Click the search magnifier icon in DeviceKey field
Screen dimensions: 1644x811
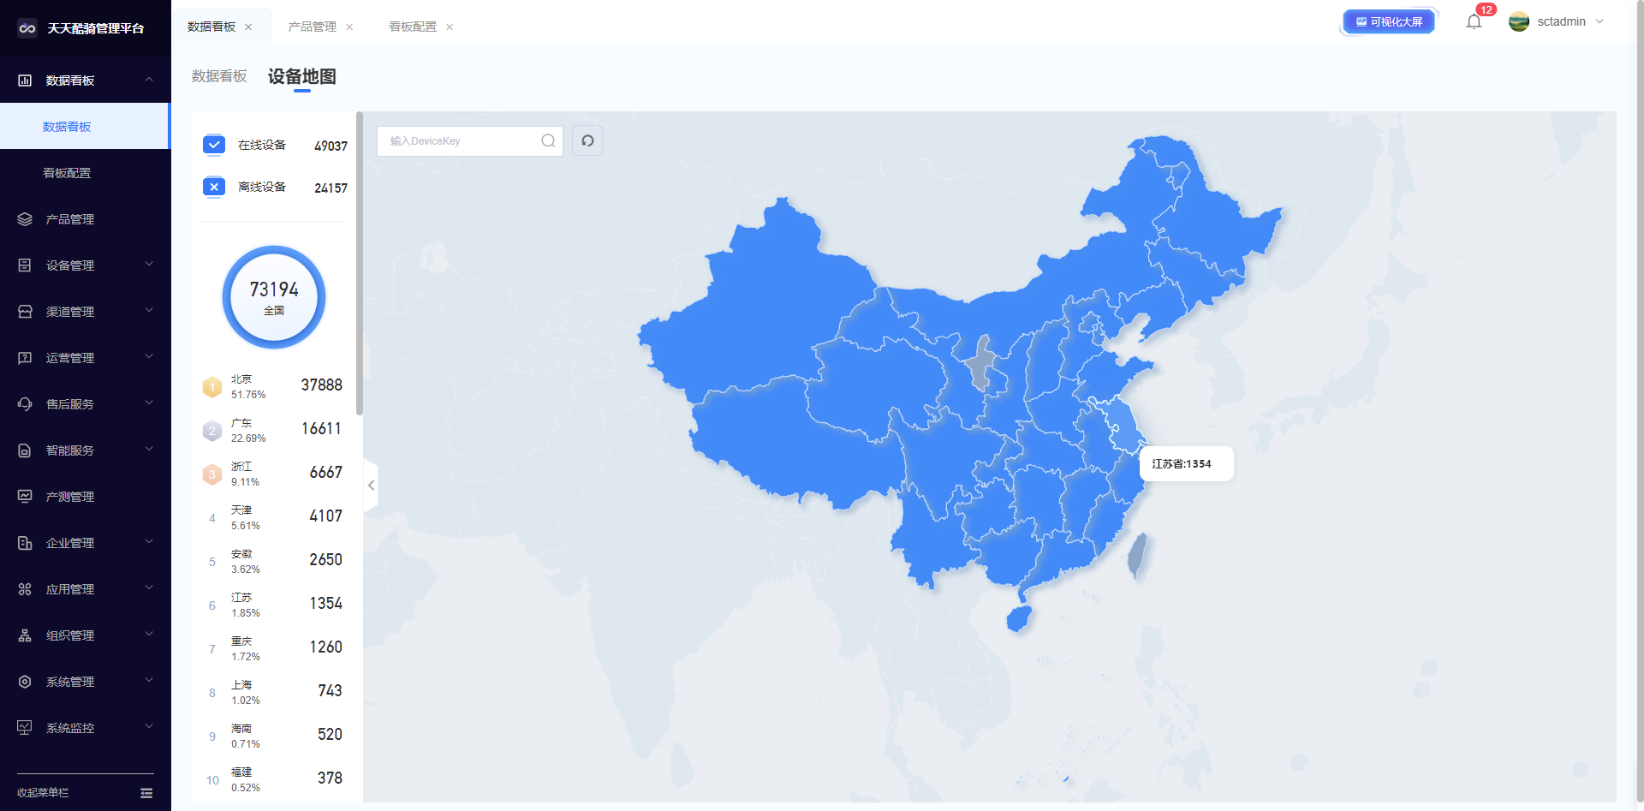coord(548,141)
